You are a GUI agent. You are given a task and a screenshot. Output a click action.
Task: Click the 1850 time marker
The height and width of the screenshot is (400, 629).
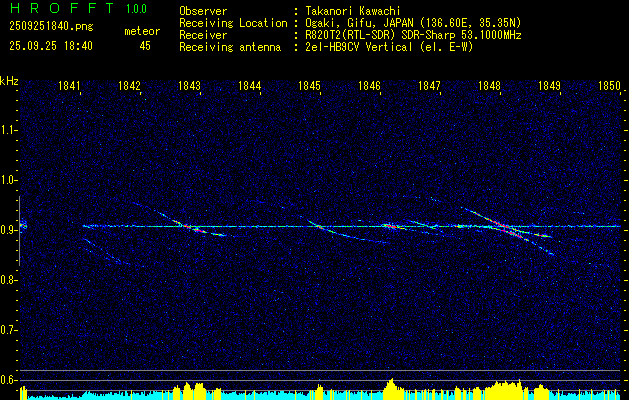(609, 85)
